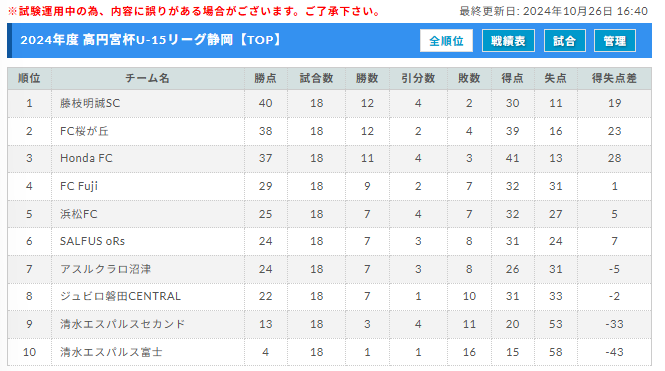
Task: Click the 管理 admin button
Action: tap(615, 41)
